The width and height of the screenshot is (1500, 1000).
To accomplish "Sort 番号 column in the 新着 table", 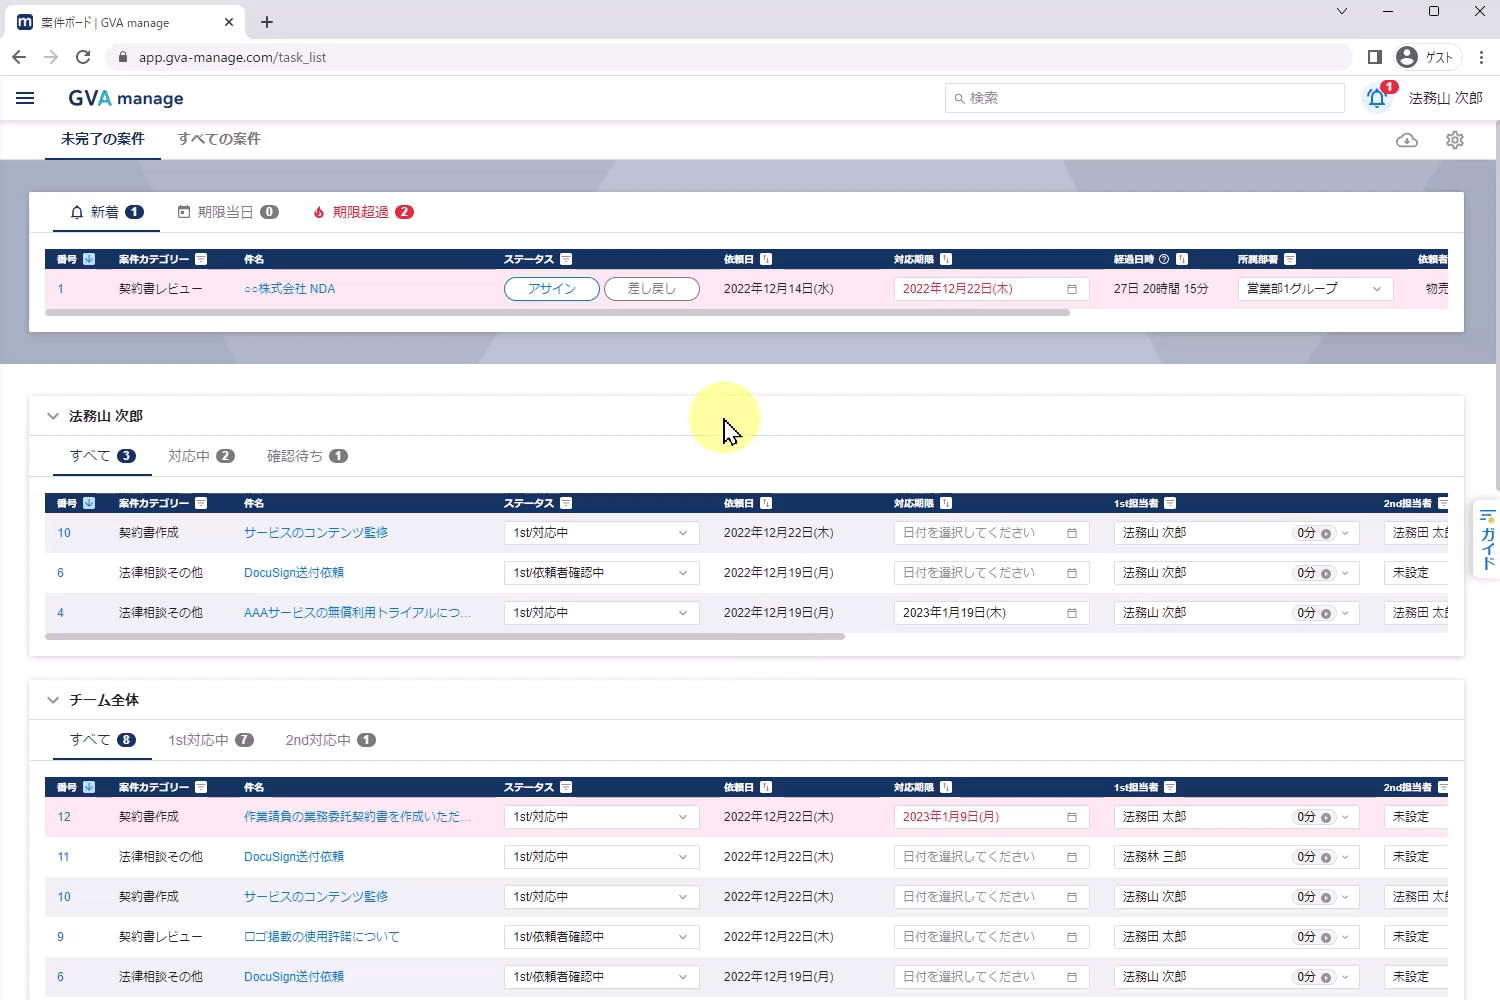I will (x=89, y=259).
